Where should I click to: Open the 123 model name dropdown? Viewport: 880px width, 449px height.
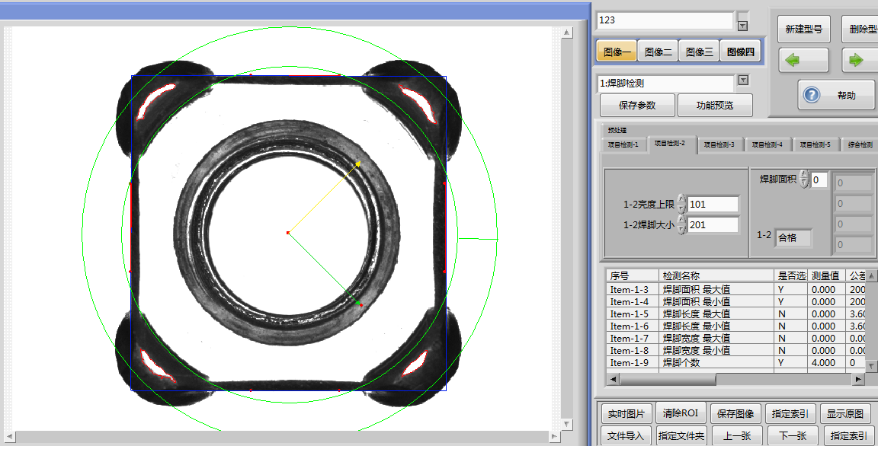point(742,24)
